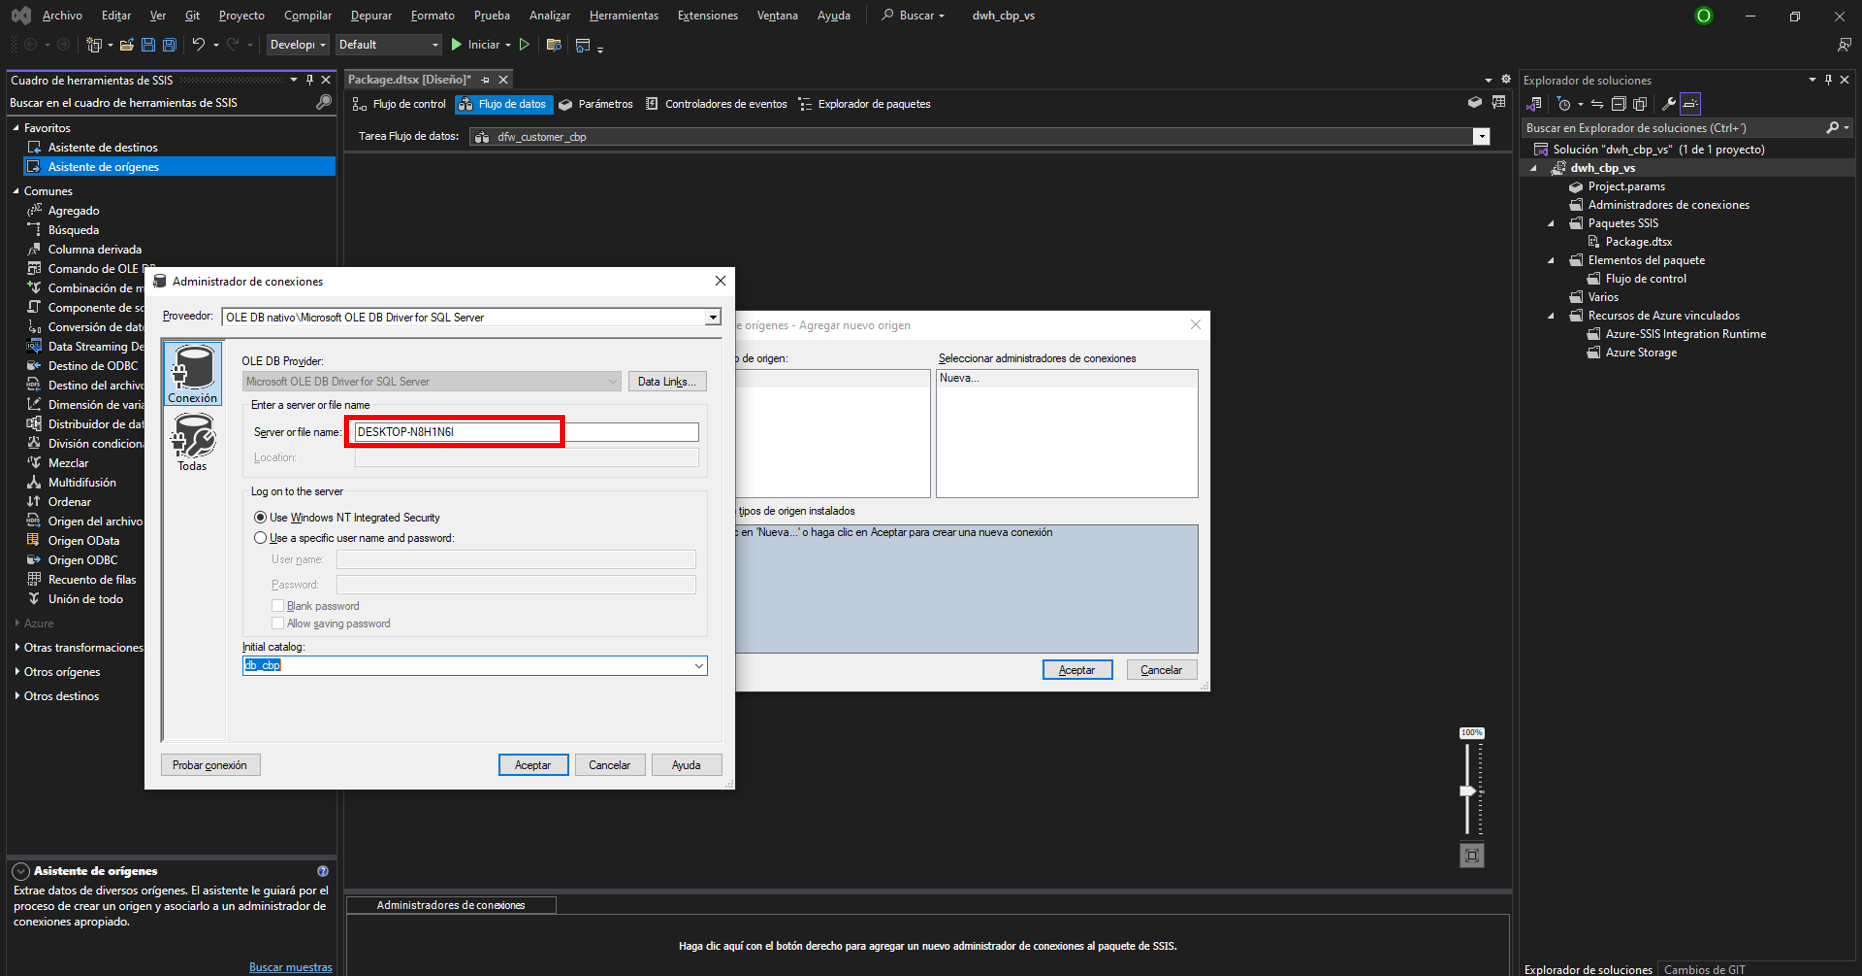Click the Save disk icon in toolbar

click(x=148, y=45)
